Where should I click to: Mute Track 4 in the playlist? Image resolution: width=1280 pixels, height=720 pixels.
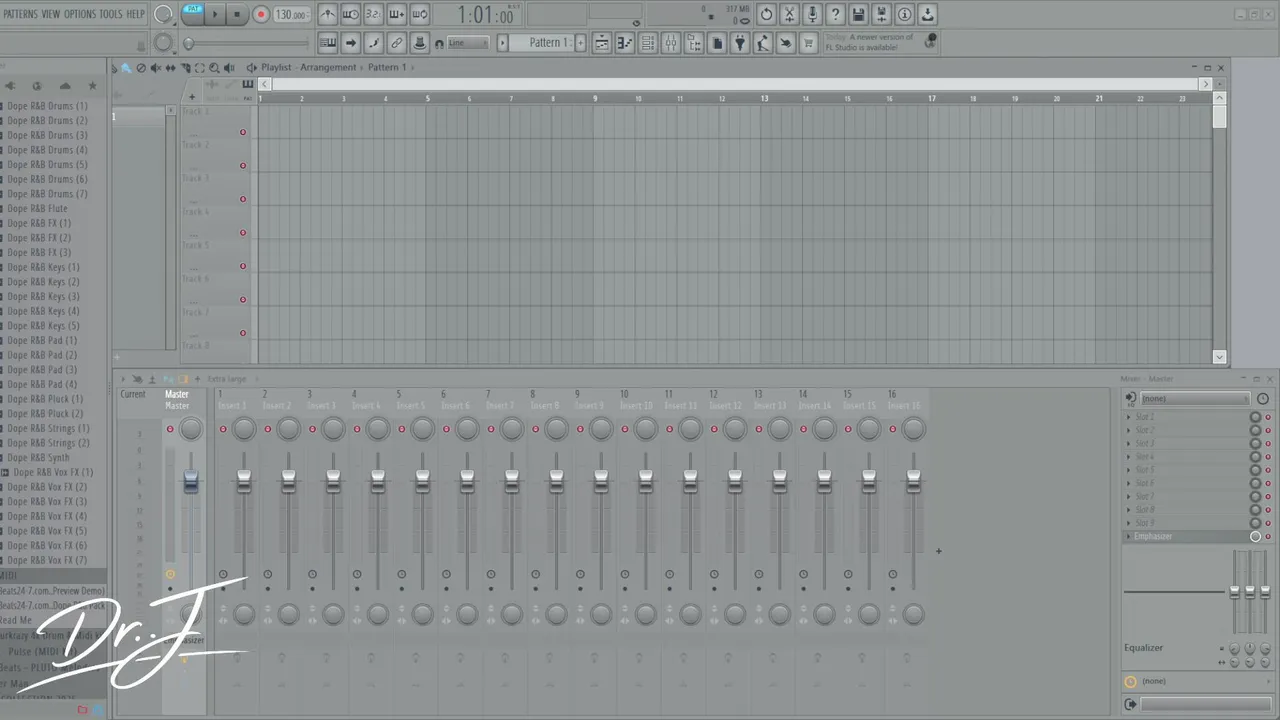[242, 233]
